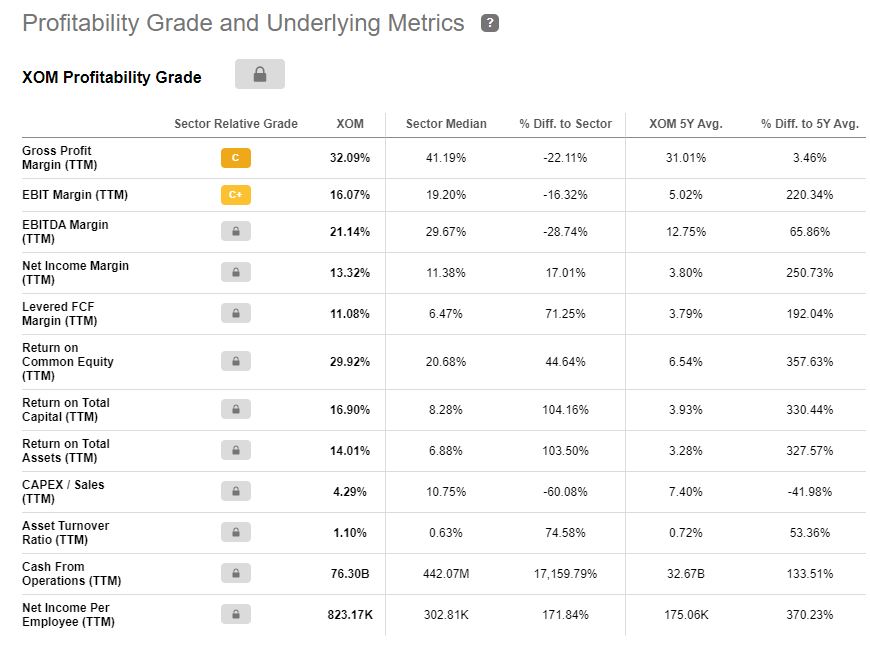Unlock the Net Income Per Employee grade
This screenshot has width=870, height=645.
[236, 614]
